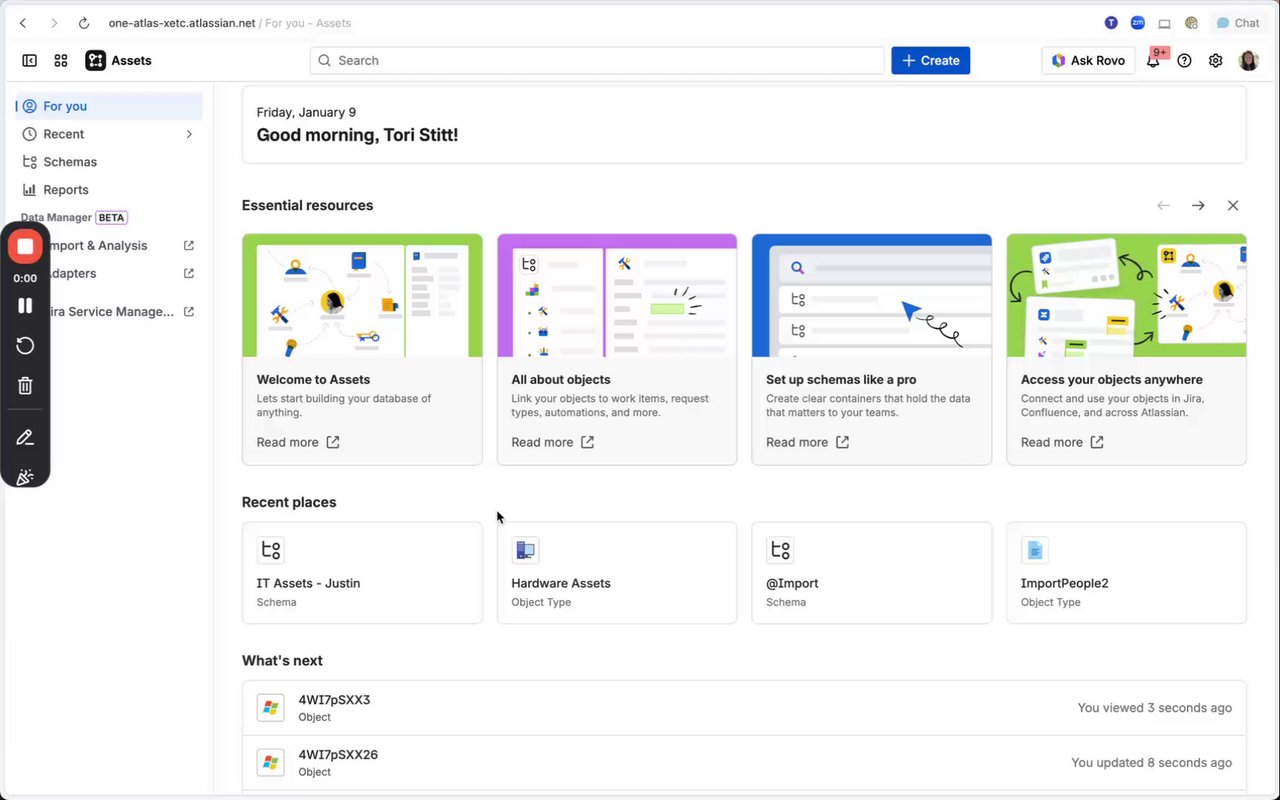
Task: Click the help question mark icon
Action: (x=1184, y=61)
